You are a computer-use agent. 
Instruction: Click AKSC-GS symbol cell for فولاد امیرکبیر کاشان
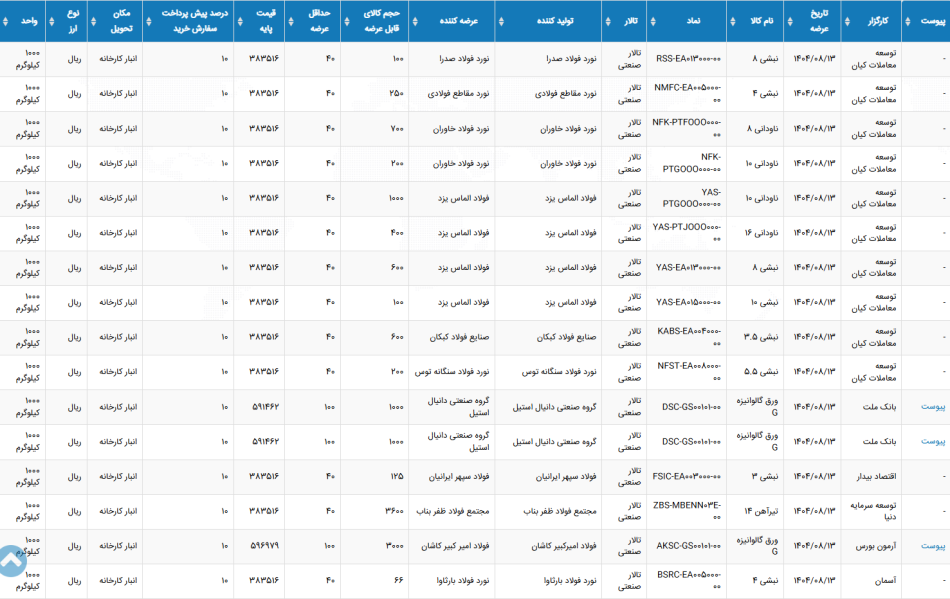point(688,546)
